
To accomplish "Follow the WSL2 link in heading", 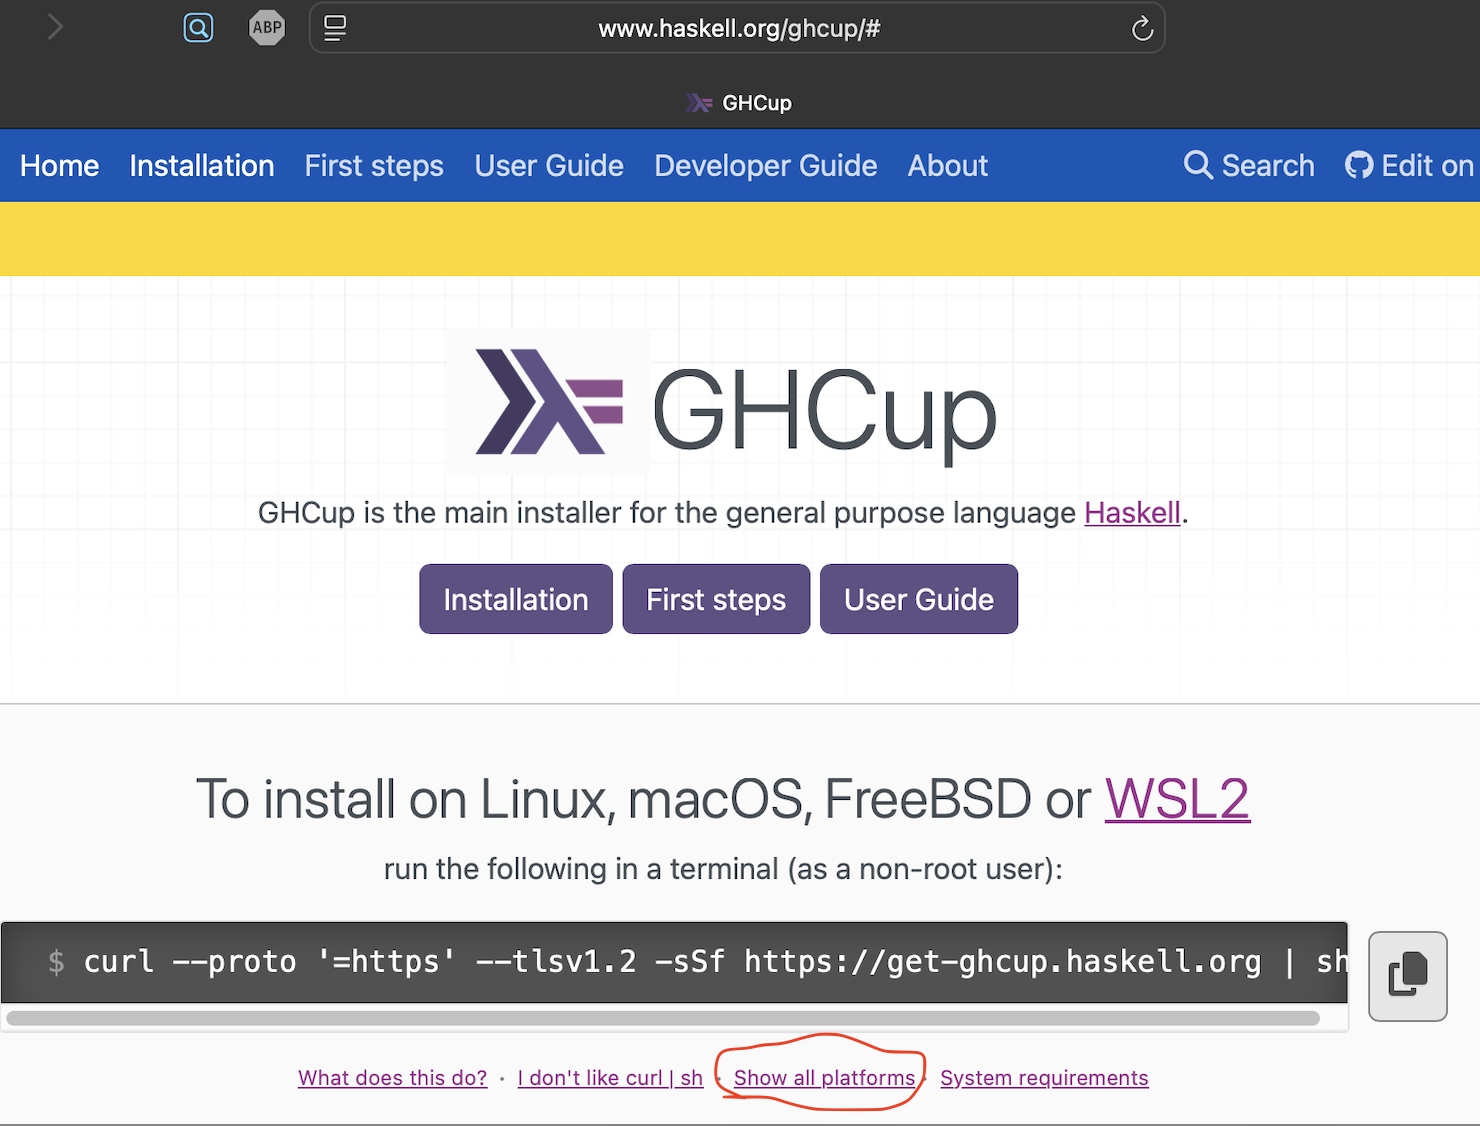I will [x=1177, y=799].
